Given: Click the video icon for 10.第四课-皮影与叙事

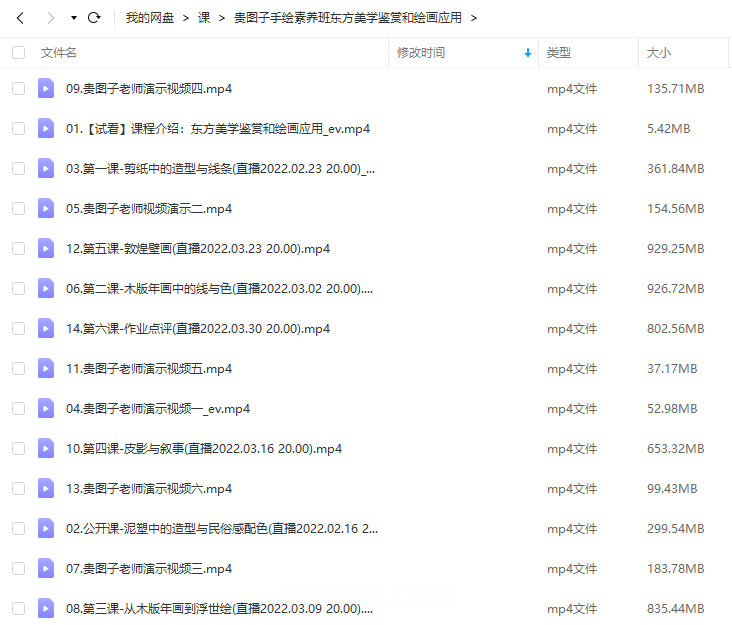Looking at the screenshot, I should click(46, 449).
